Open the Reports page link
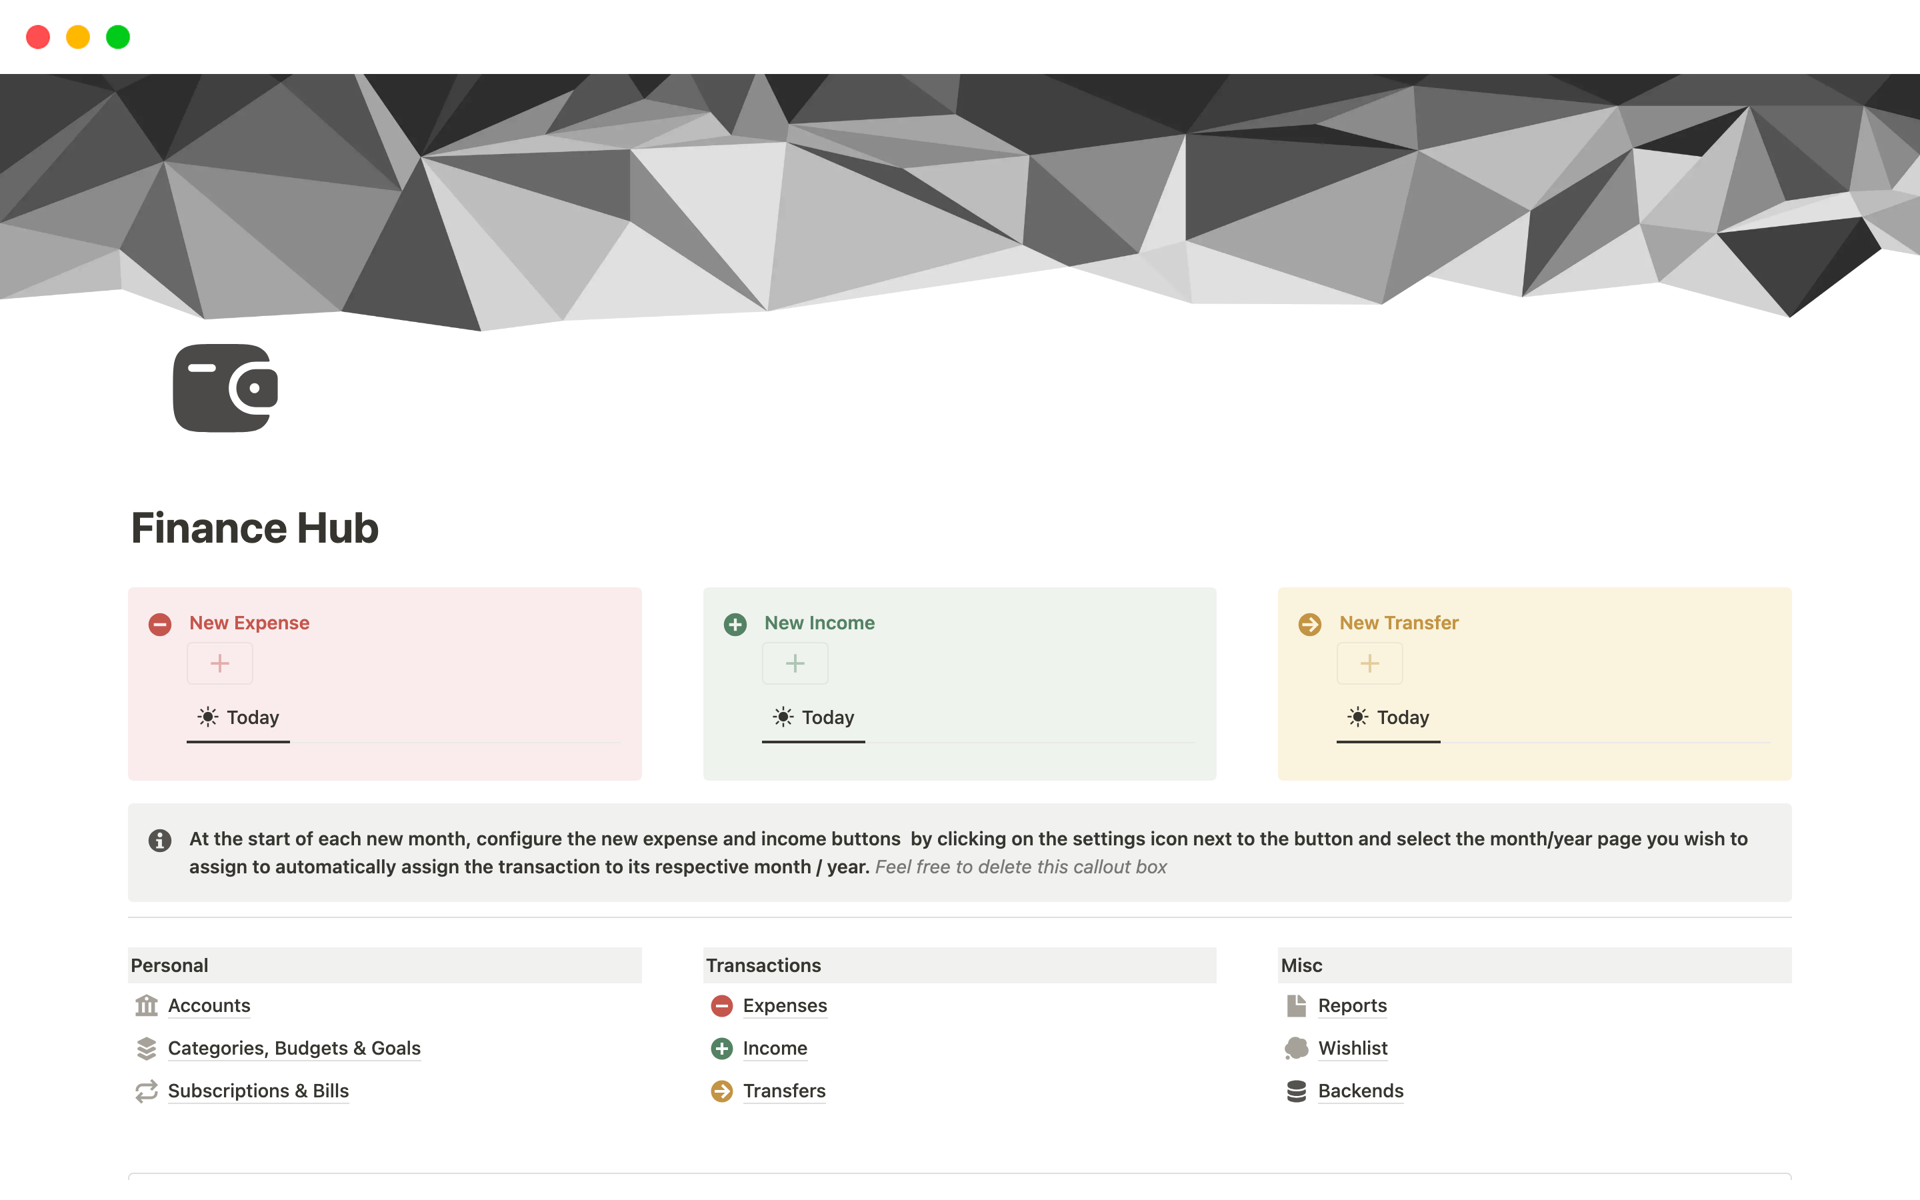Viewport: 1920px width, 1200px height. pos(1352,1005)
